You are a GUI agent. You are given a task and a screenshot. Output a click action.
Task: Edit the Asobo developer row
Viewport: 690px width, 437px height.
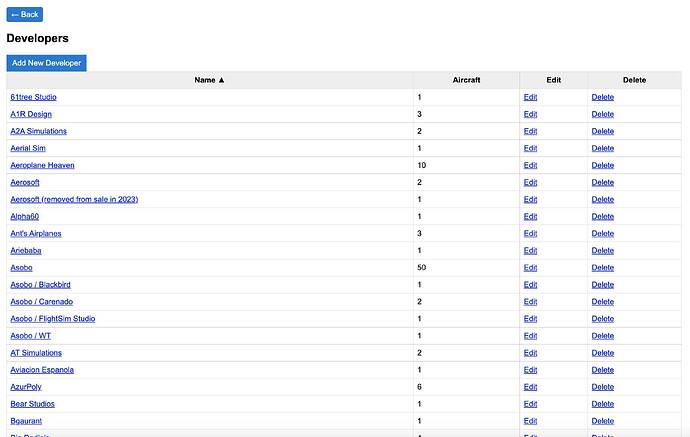pos(530,267)
